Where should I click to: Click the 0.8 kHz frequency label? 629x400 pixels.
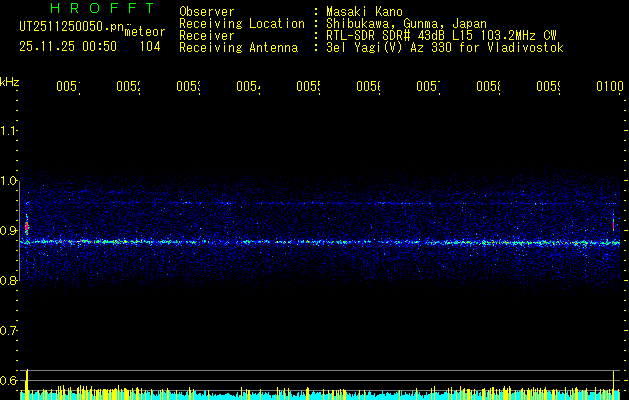tap(8, 280)
